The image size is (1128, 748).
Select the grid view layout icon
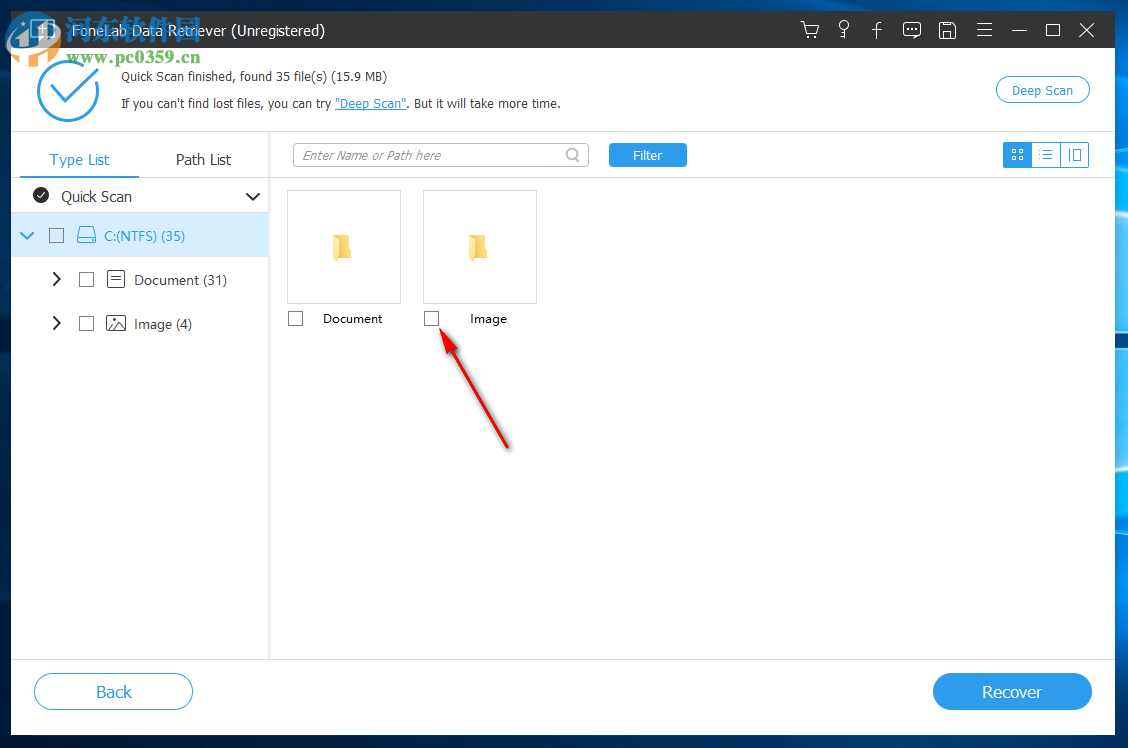click(1016, 155)
